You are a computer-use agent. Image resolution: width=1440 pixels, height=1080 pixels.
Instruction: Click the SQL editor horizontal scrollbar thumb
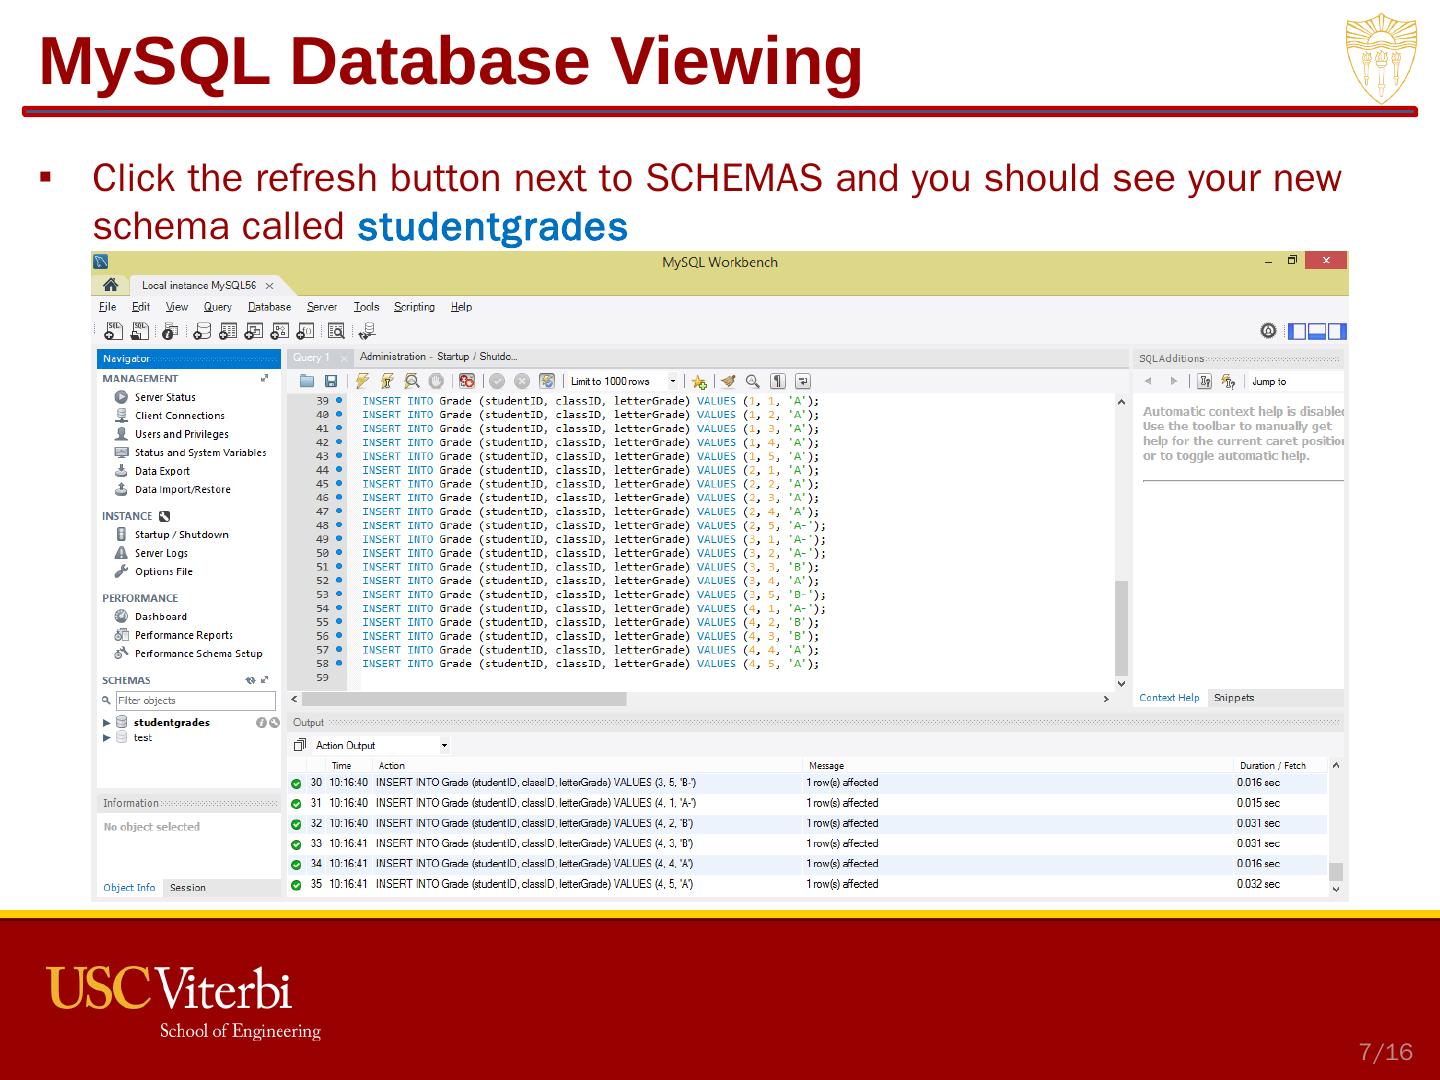[x=462, y=699]
